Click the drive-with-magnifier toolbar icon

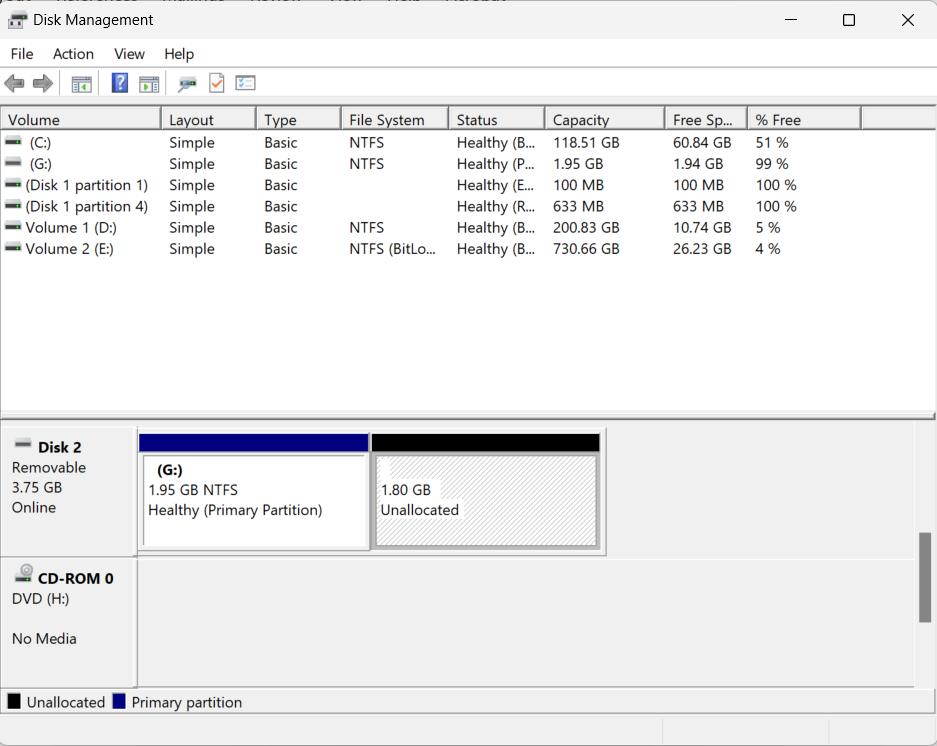[187, 84]
